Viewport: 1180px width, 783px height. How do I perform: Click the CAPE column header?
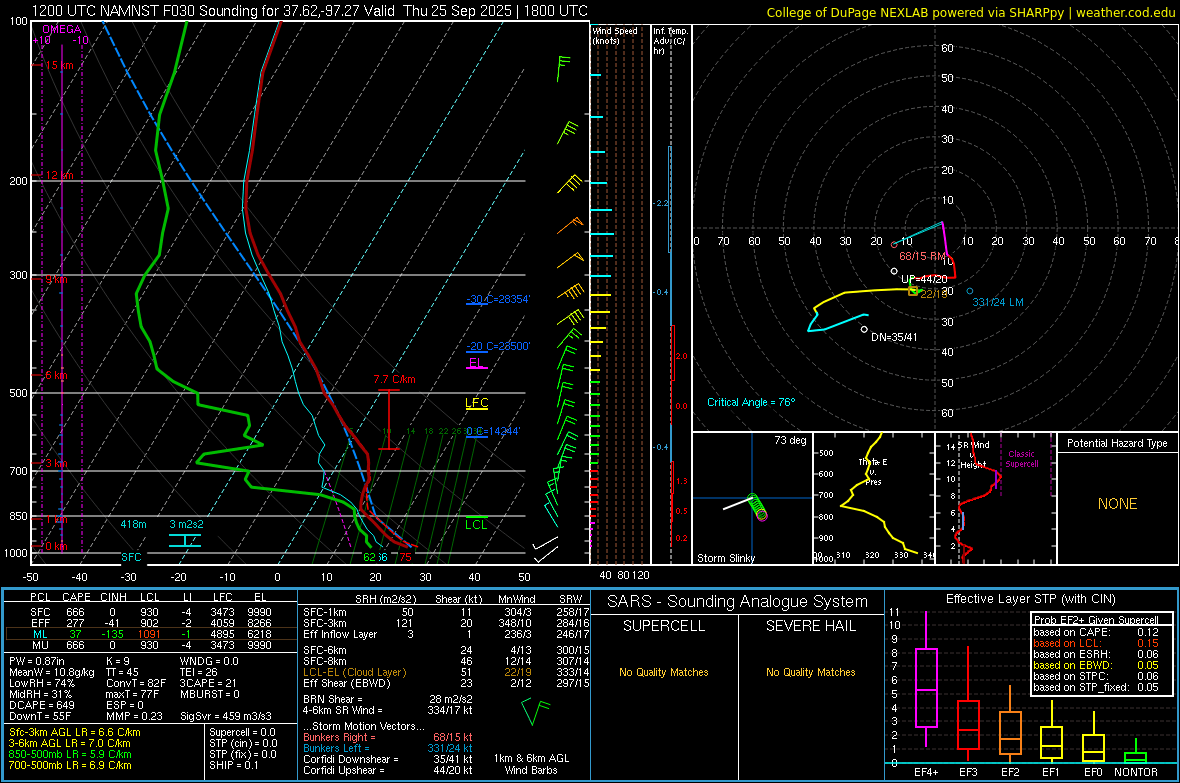tap(76, 597)
